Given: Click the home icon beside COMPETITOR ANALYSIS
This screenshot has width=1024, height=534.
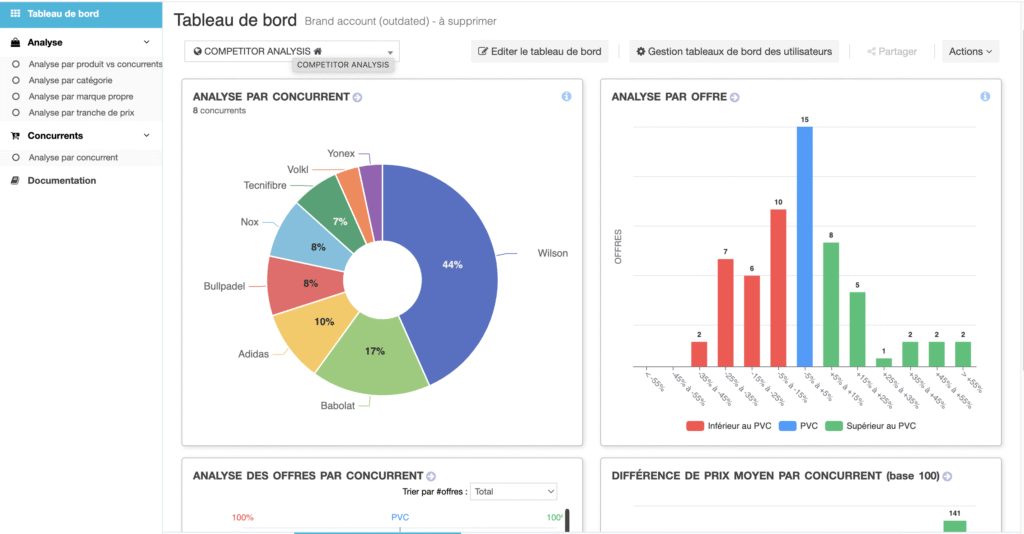Looking at the screenshot, I should click(x=318, y=51).
